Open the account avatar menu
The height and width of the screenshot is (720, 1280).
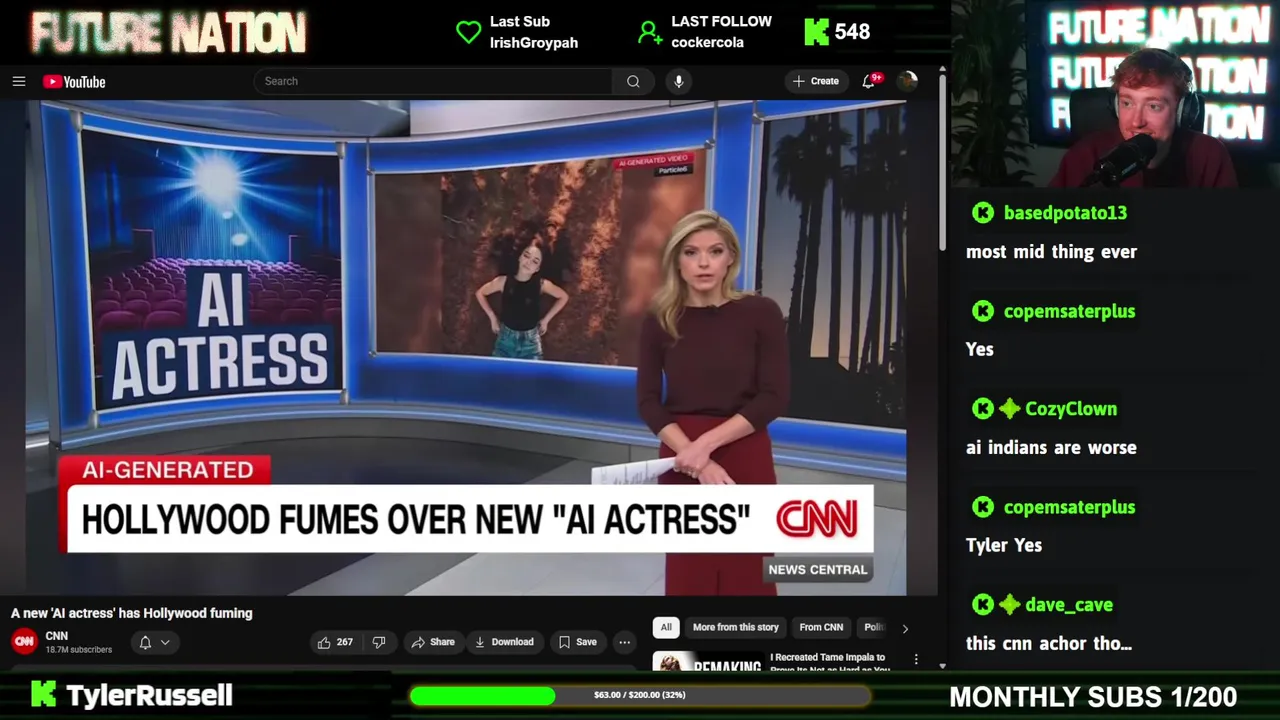tap(907, 81)
